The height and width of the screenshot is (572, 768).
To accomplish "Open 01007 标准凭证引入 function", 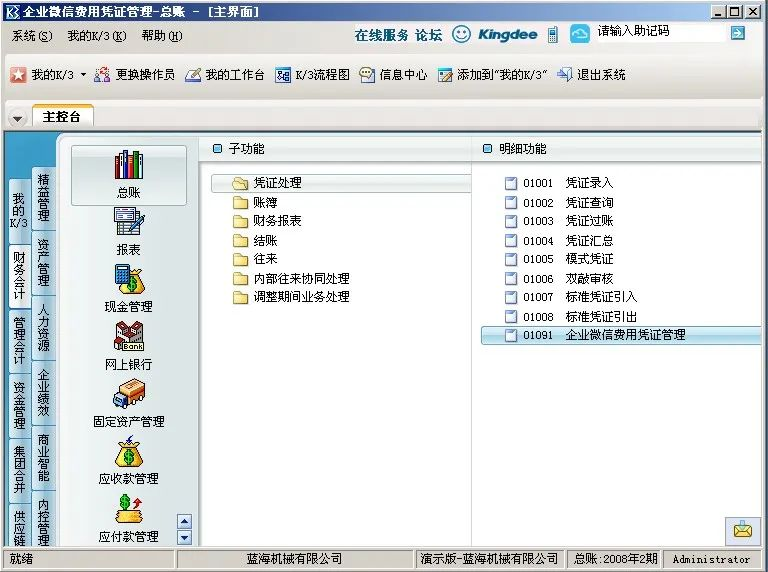I will tap(571, 297).
